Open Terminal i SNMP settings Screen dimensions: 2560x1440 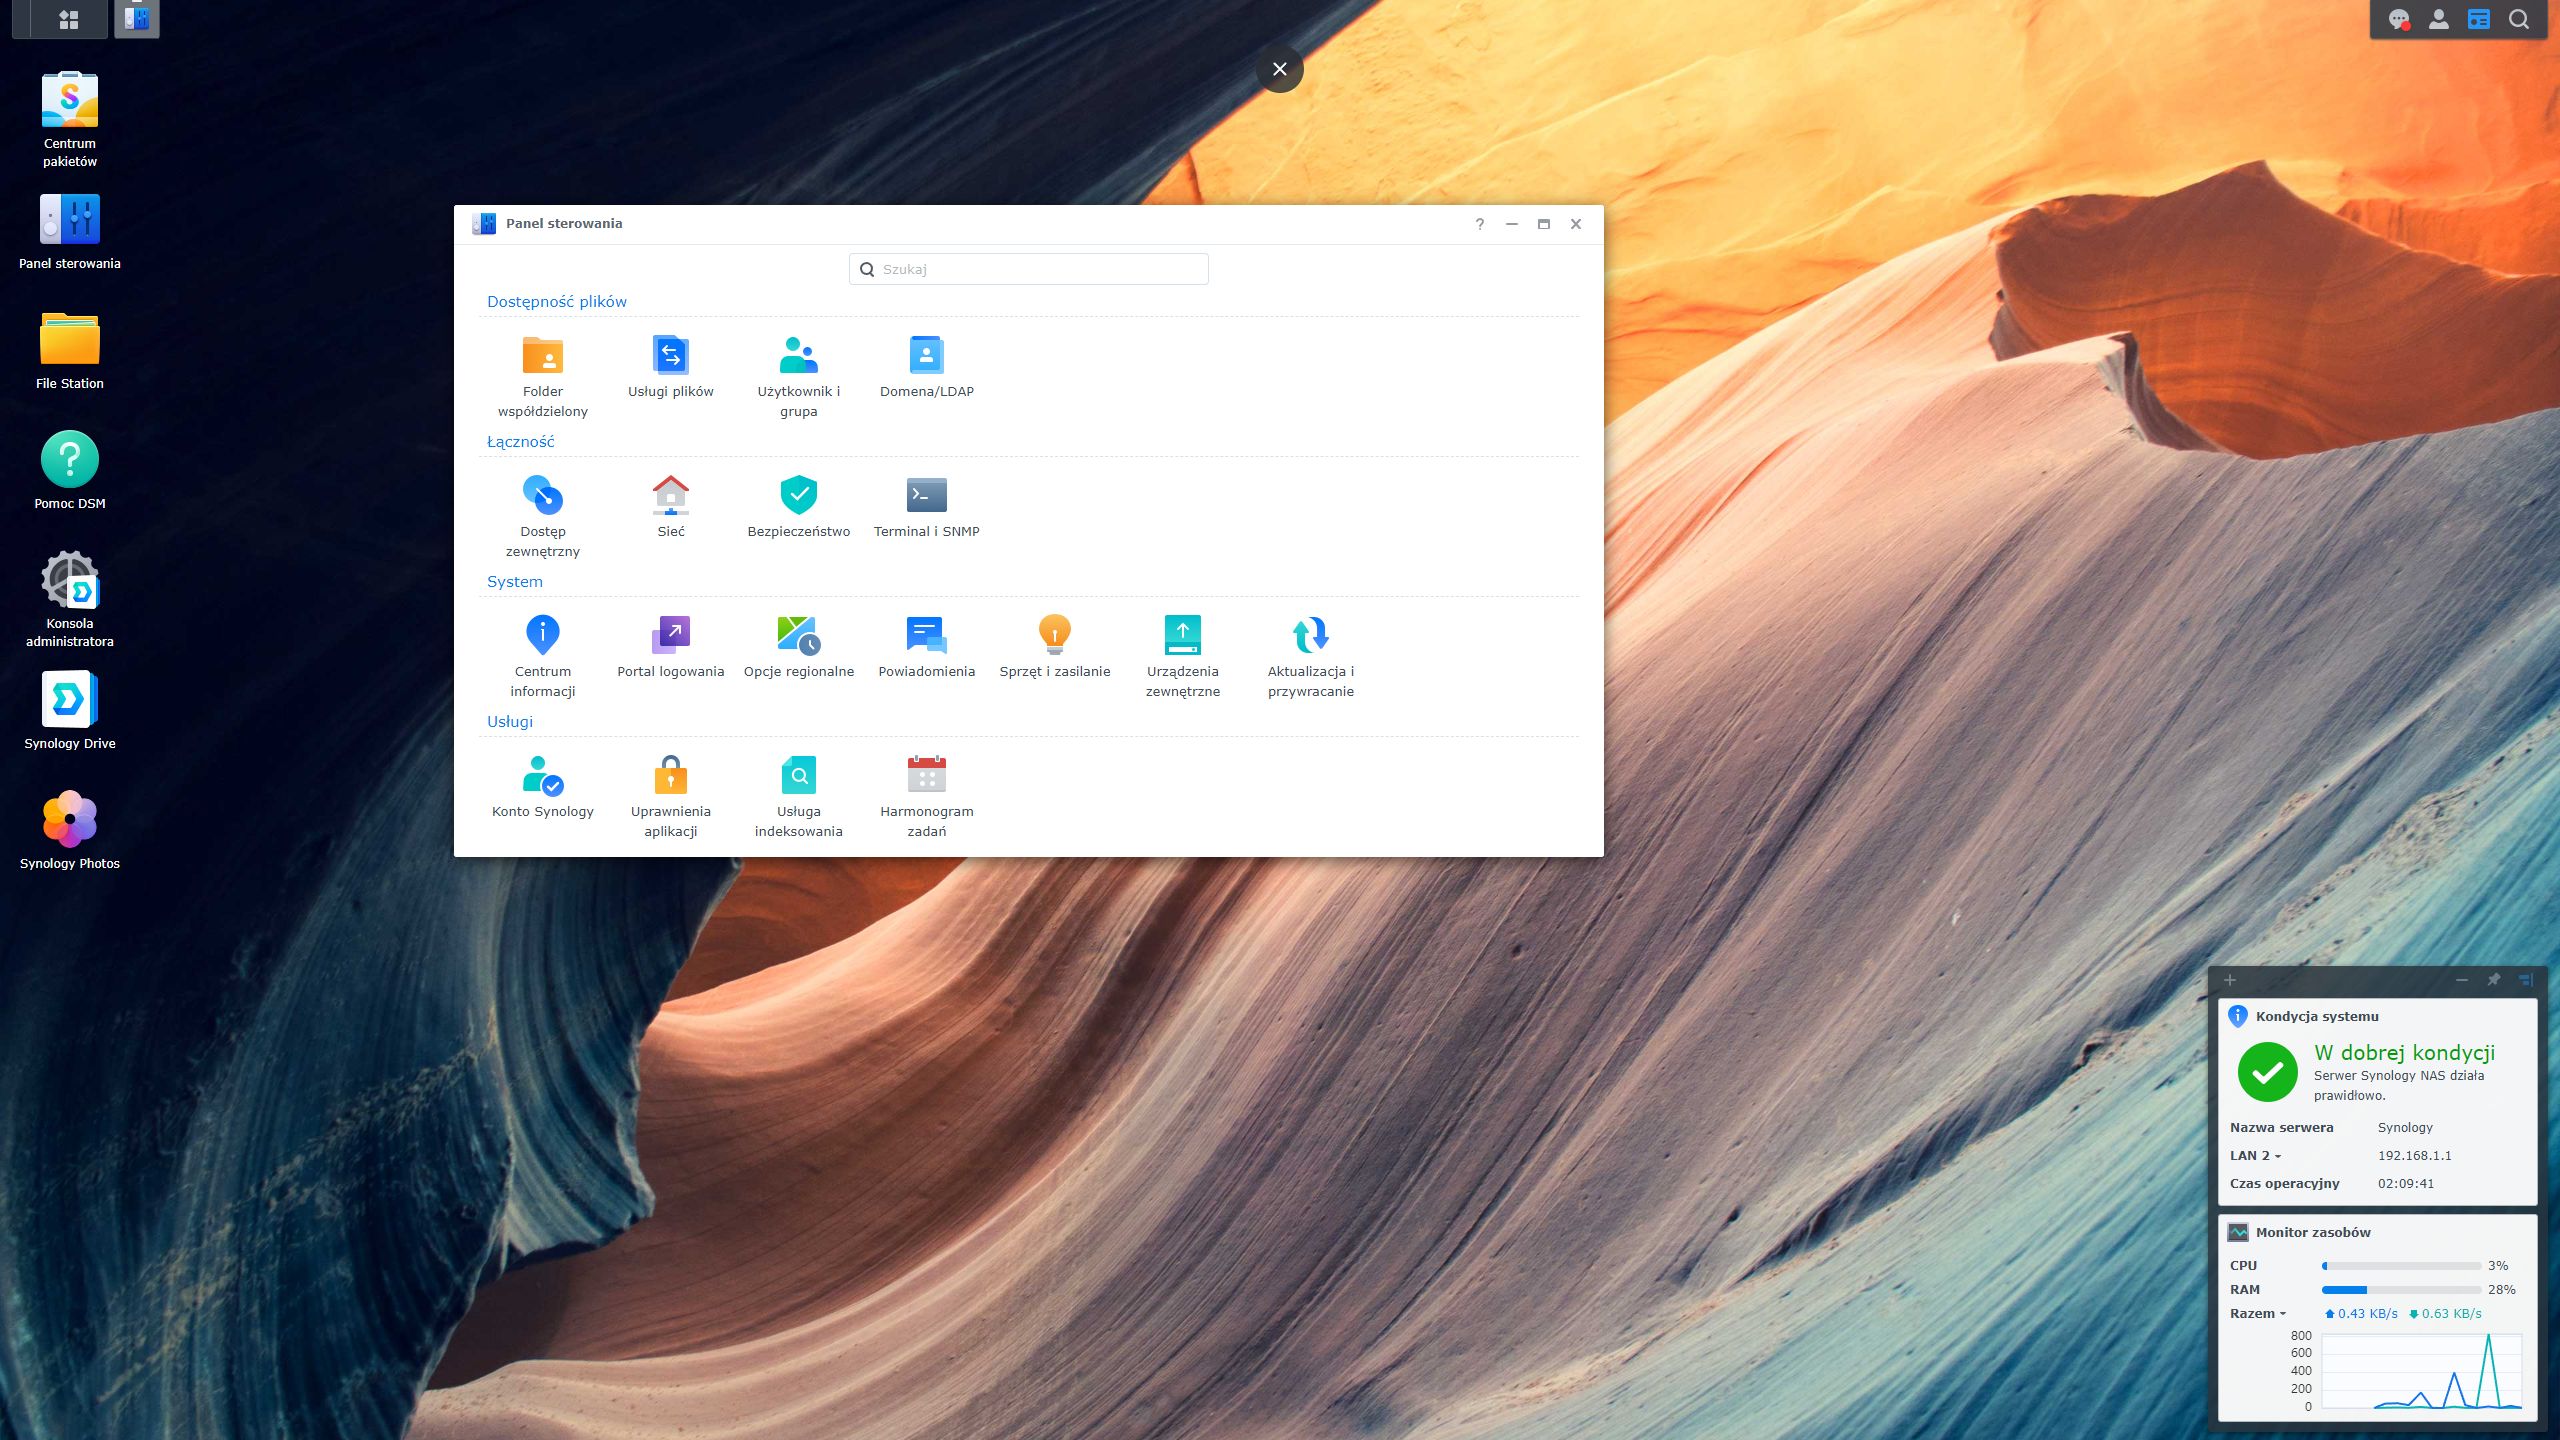point(927,507)
